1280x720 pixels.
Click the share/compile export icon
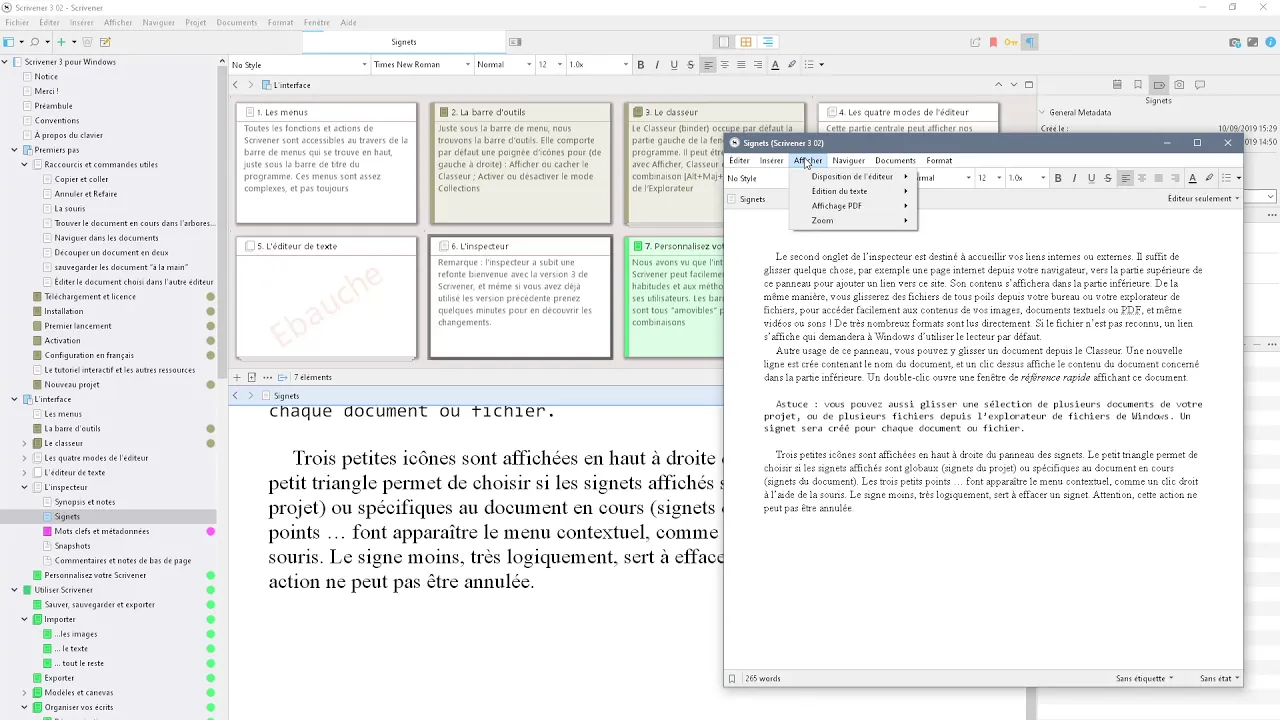click(975, 42)
